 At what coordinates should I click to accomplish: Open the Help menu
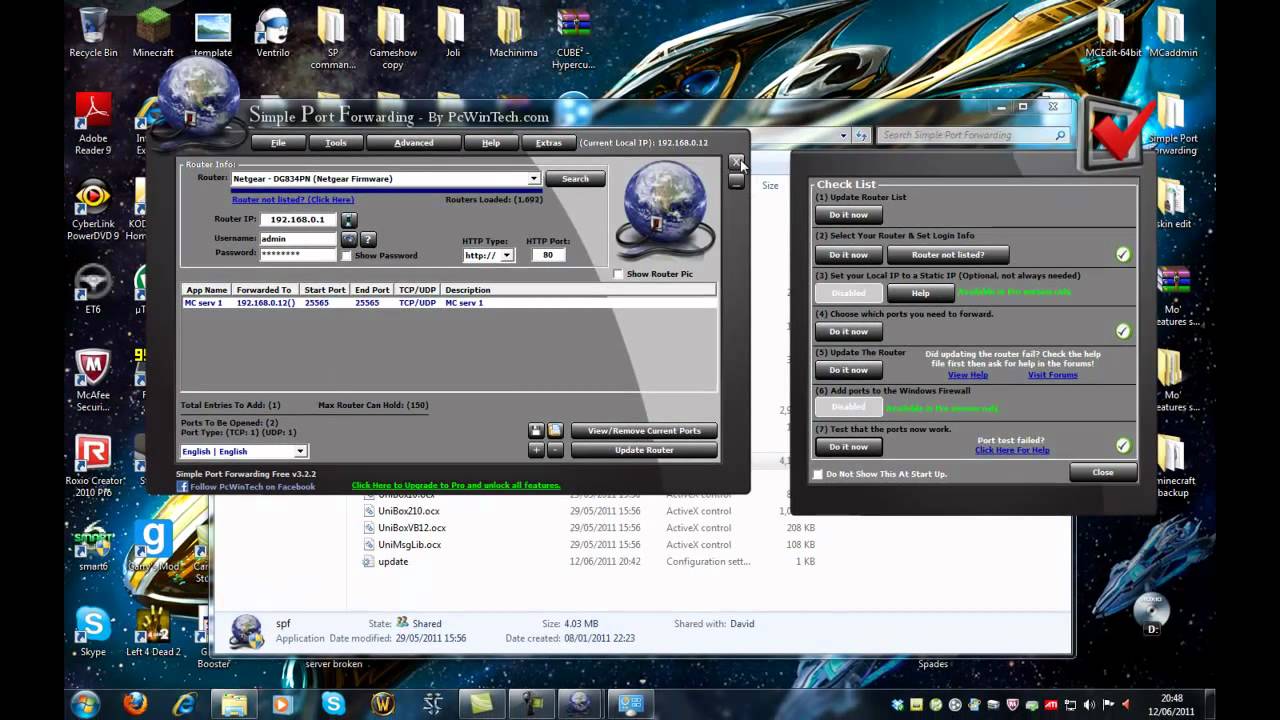(491, 143)
